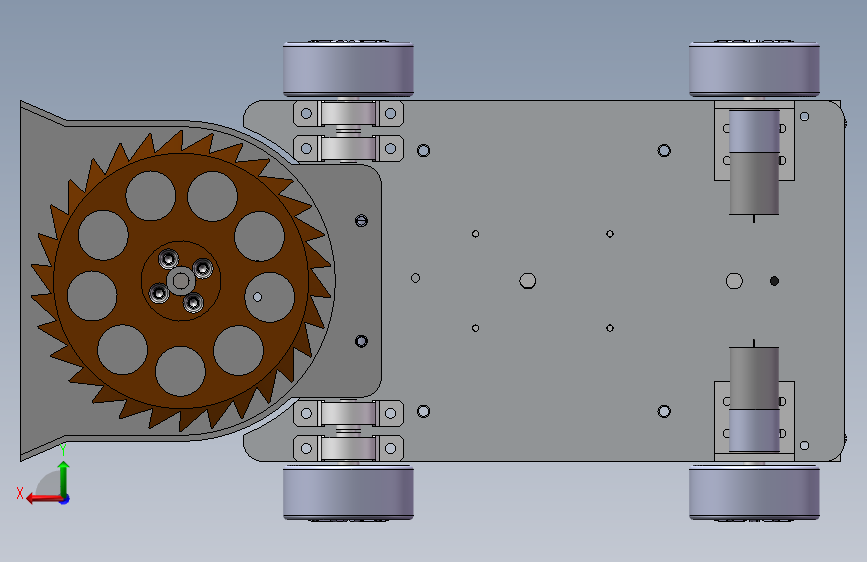This screenshot has width=867, height=562.
Task: Click the hexagonal shaft at the saw blade center
Action: (181, 281)
